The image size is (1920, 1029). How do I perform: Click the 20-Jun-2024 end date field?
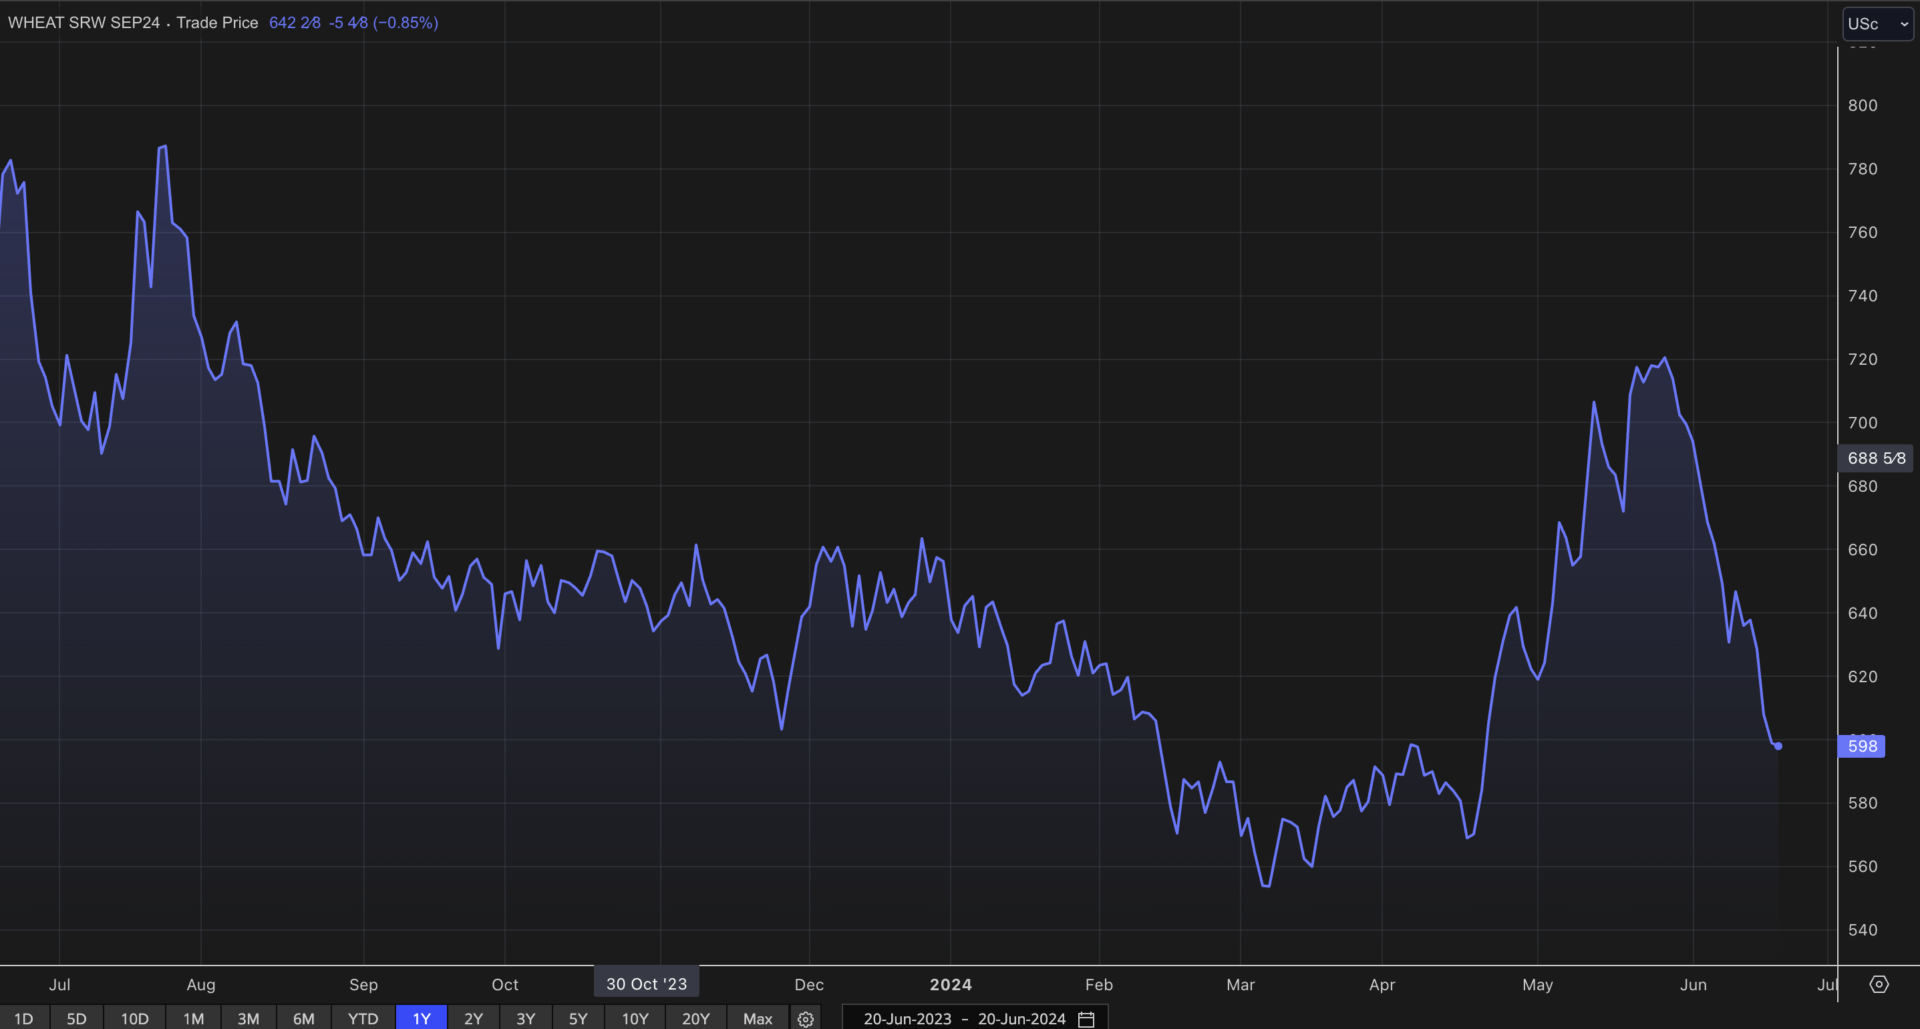click(1021, 1018)
